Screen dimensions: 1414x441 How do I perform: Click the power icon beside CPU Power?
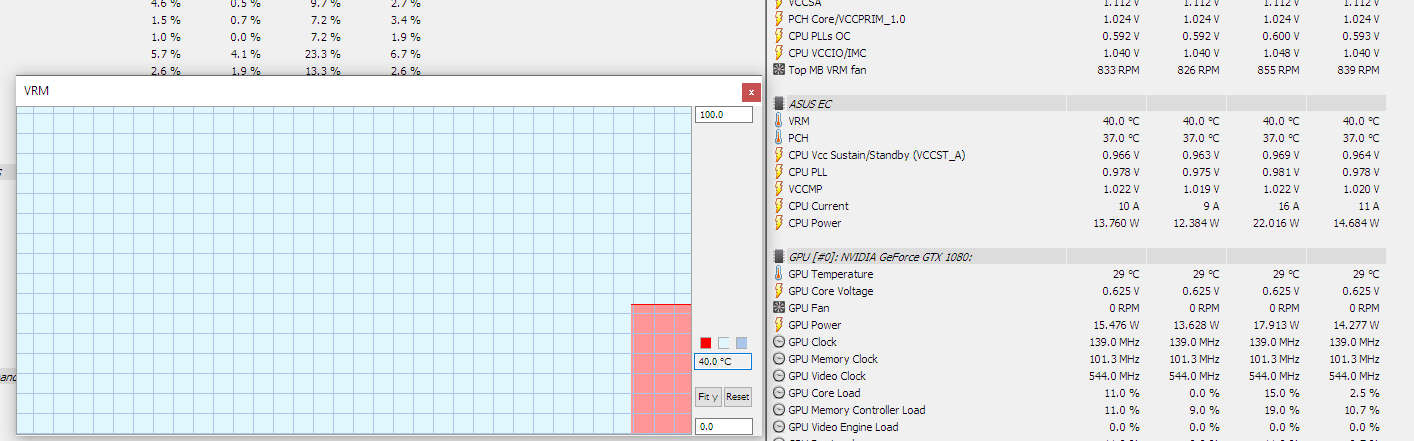coord(779,223)
